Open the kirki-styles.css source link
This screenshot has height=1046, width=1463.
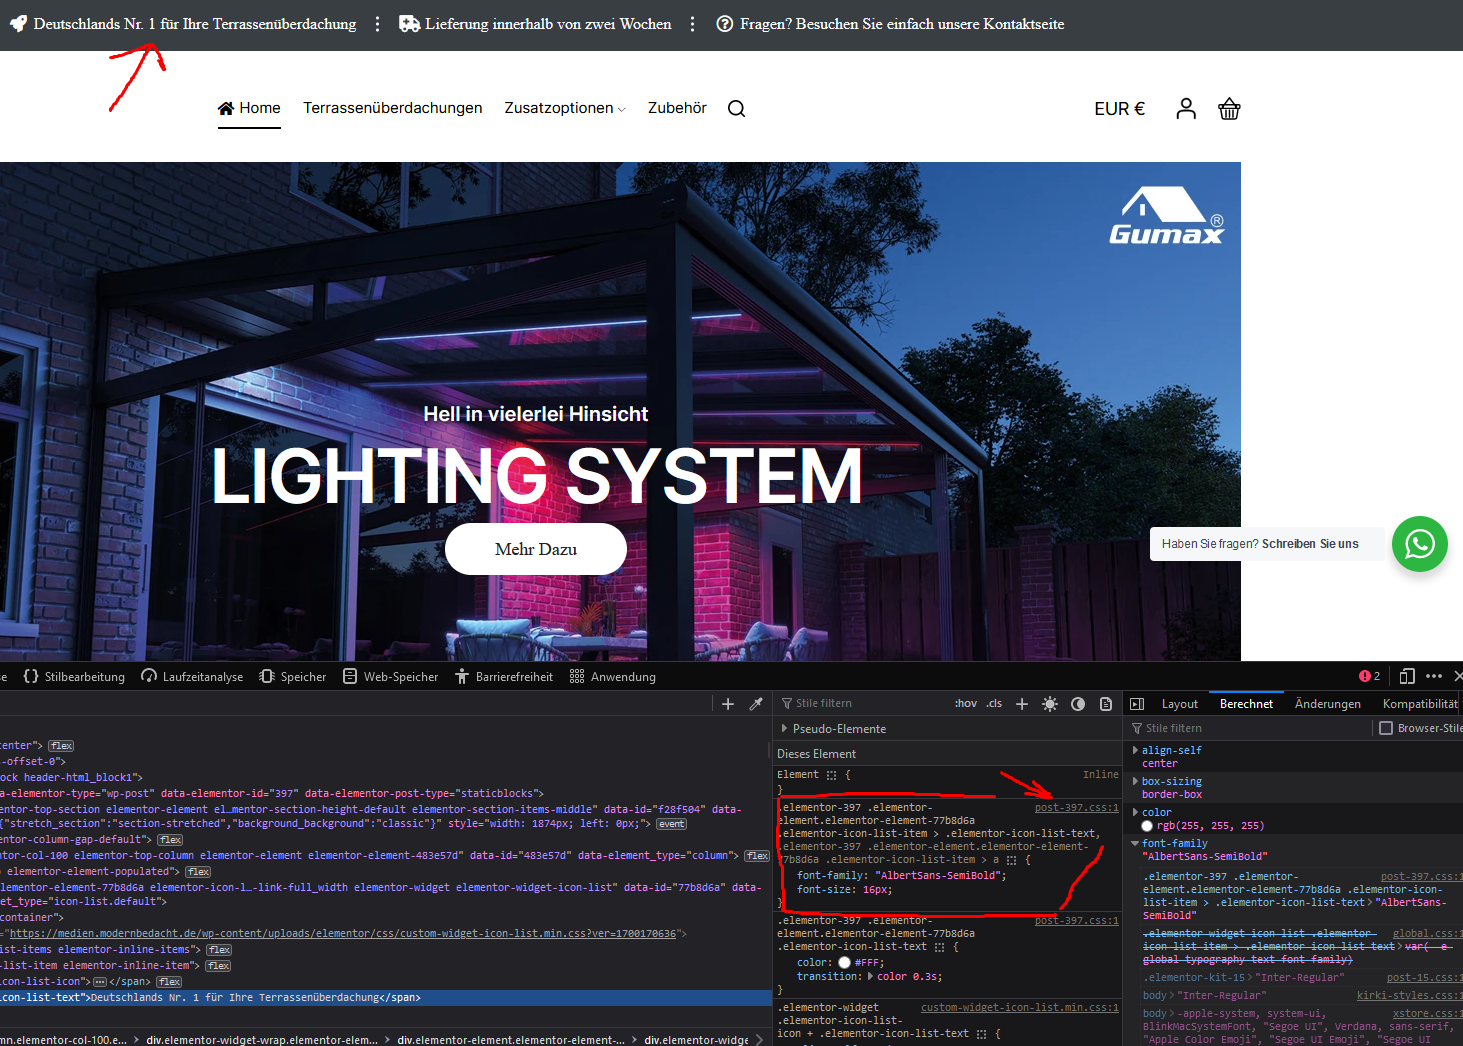(x=1409, y=995)
